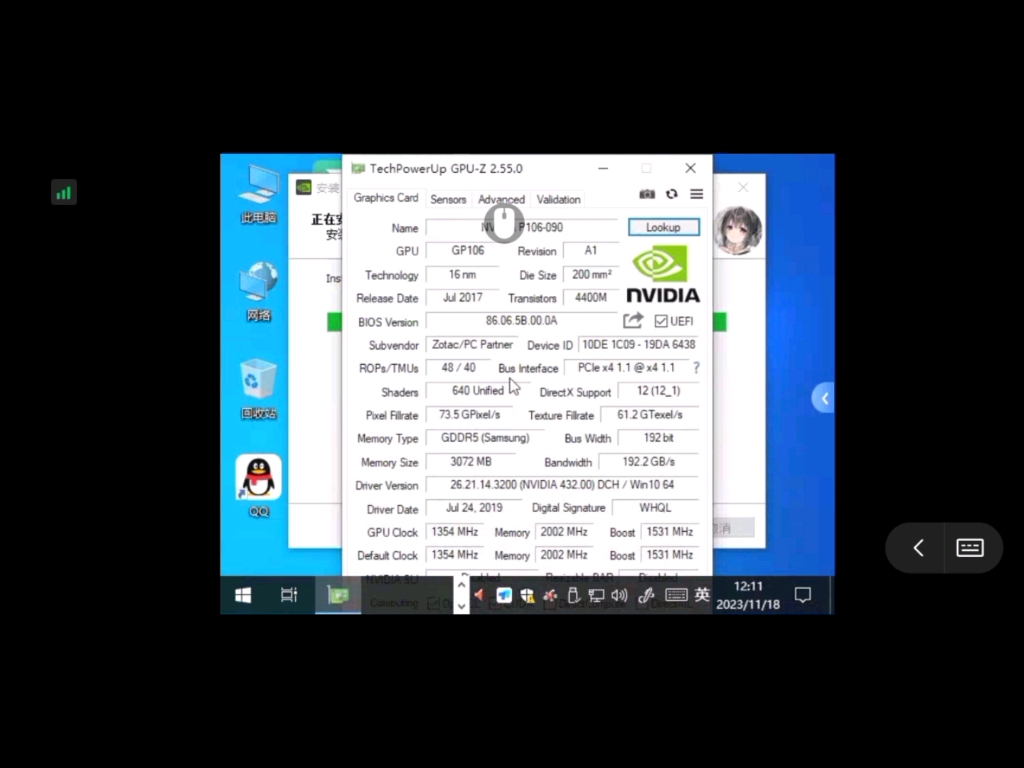Expand the blue side panel chevron
This screenshot has height=768, width=1024.
click(824, 398)
